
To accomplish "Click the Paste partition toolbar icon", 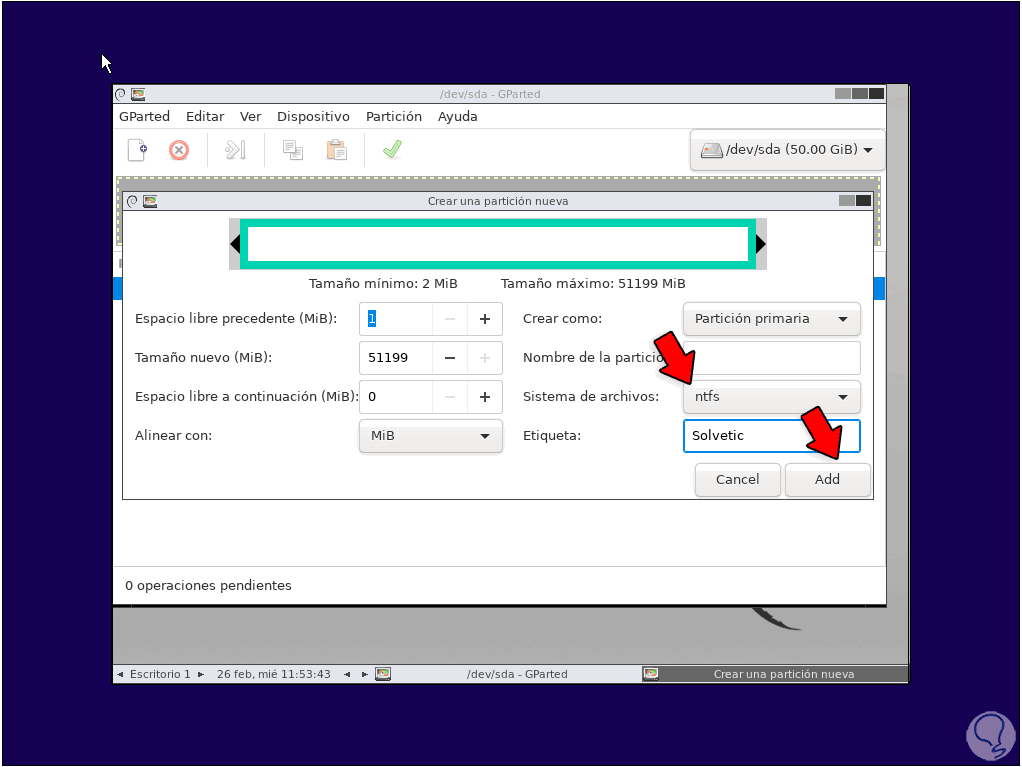I will coord(336,150).
